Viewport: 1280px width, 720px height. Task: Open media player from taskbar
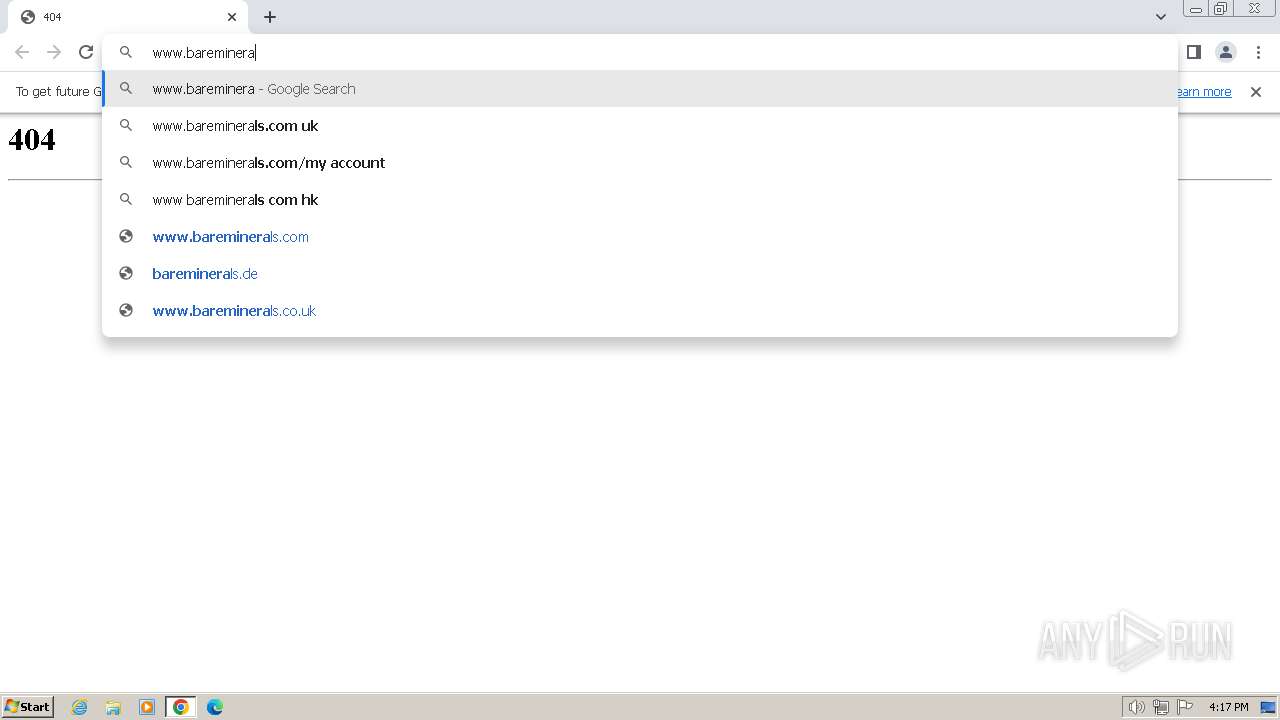(x=147, y=707)
